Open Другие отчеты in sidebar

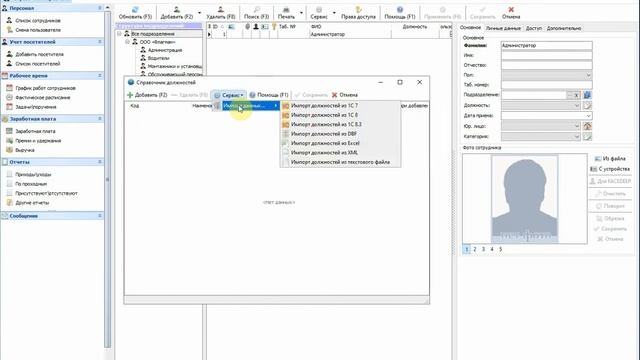tap(32, 203)
